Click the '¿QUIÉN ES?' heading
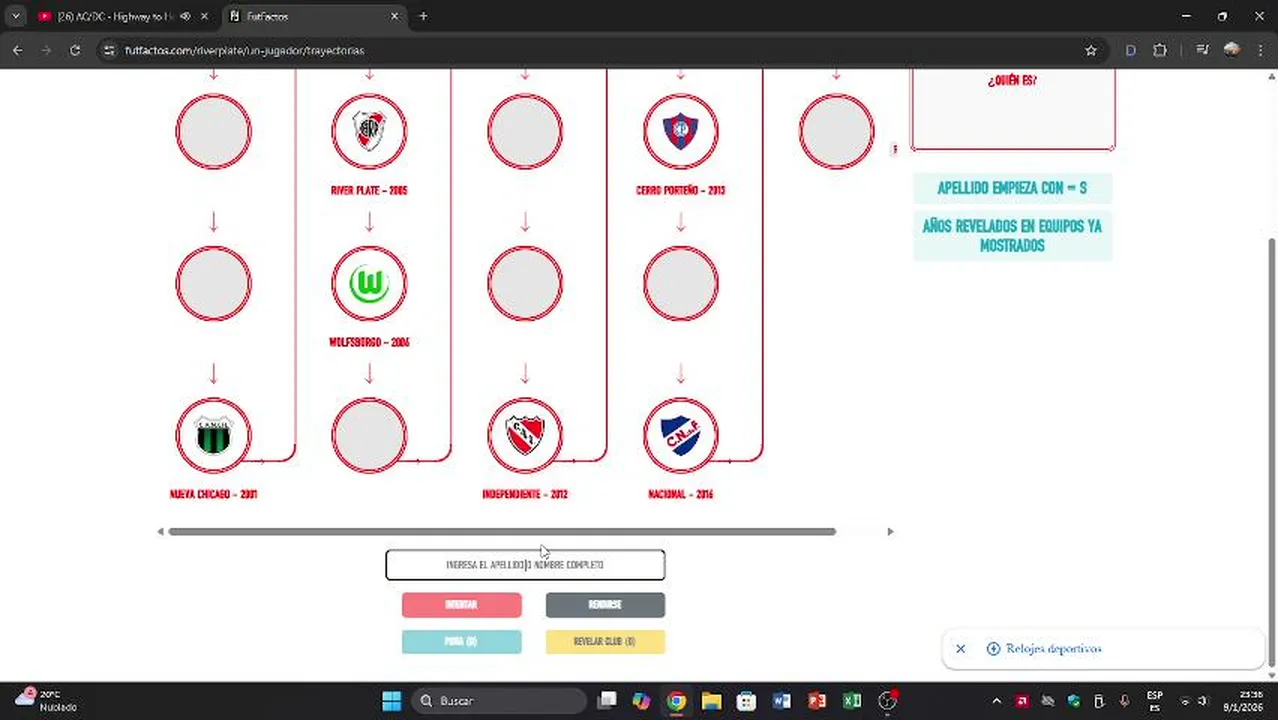 coord(1012,81)
